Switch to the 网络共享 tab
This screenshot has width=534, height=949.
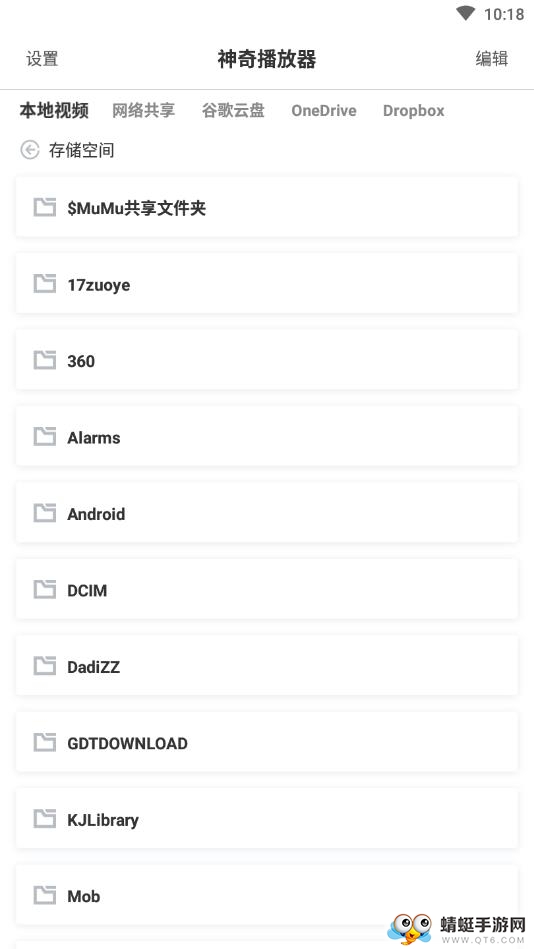coord(143,110)
